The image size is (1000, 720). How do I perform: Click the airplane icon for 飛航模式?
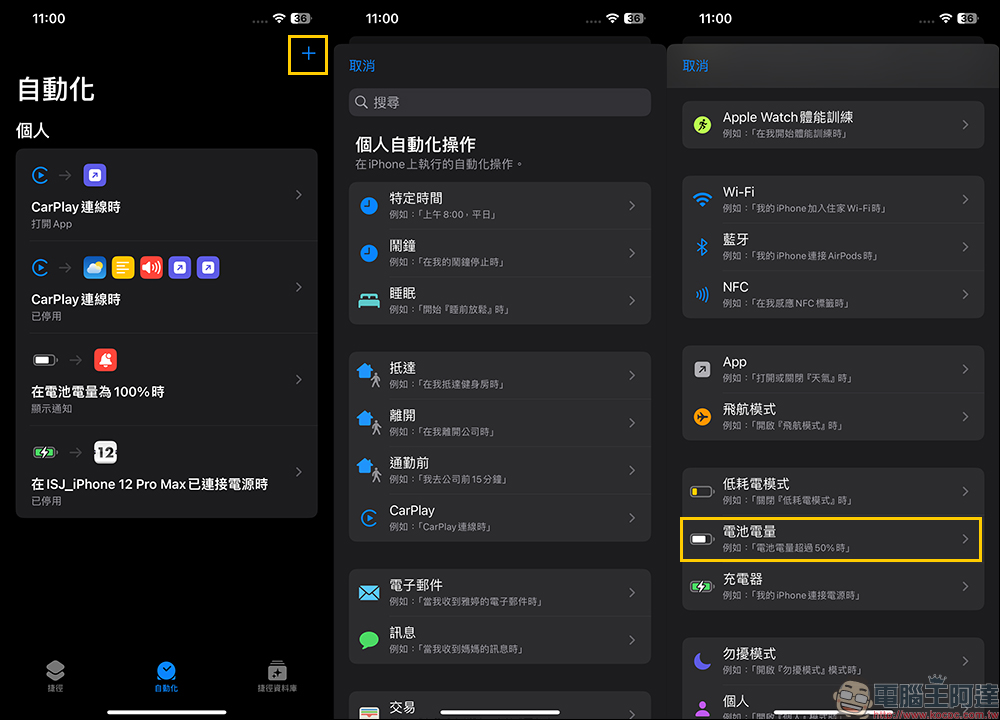pyautogui.click(x=702, y=417)
